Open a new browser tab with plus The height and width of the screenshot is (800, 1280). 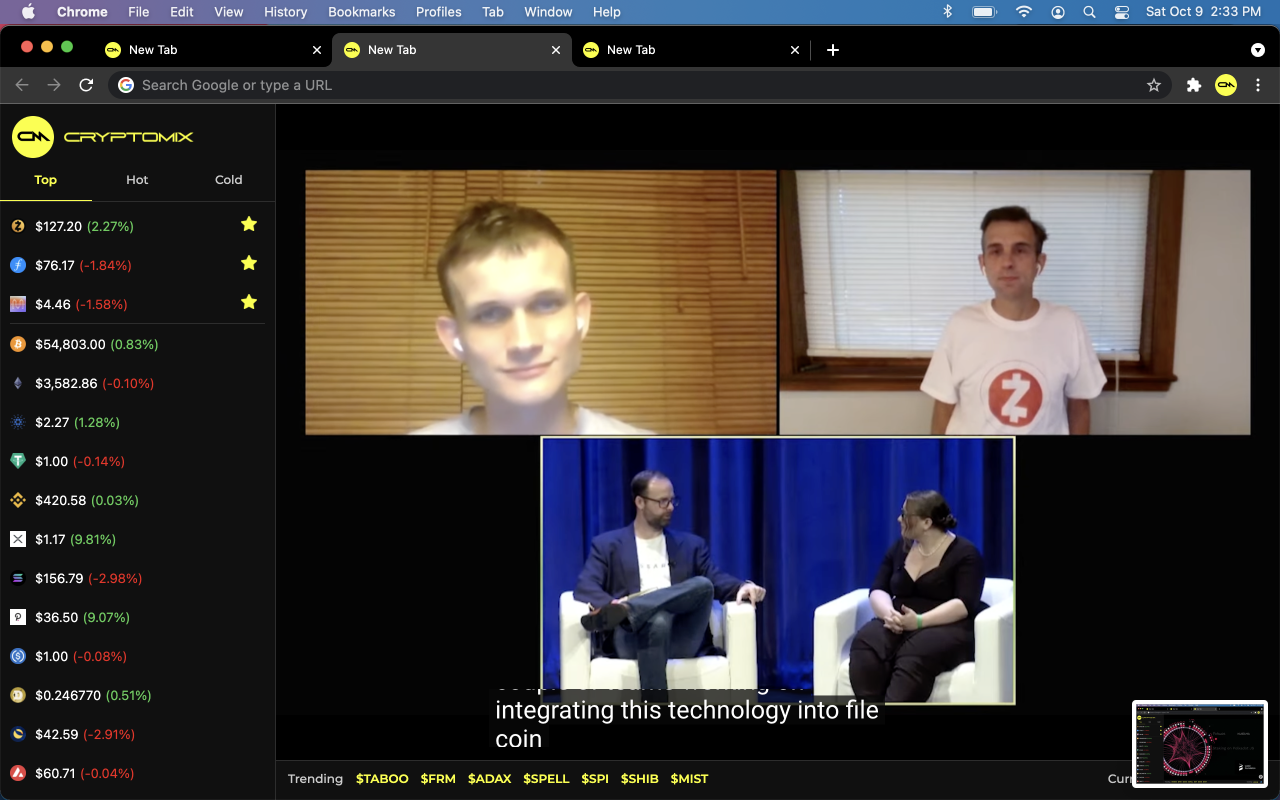click(x=832, y=50)
